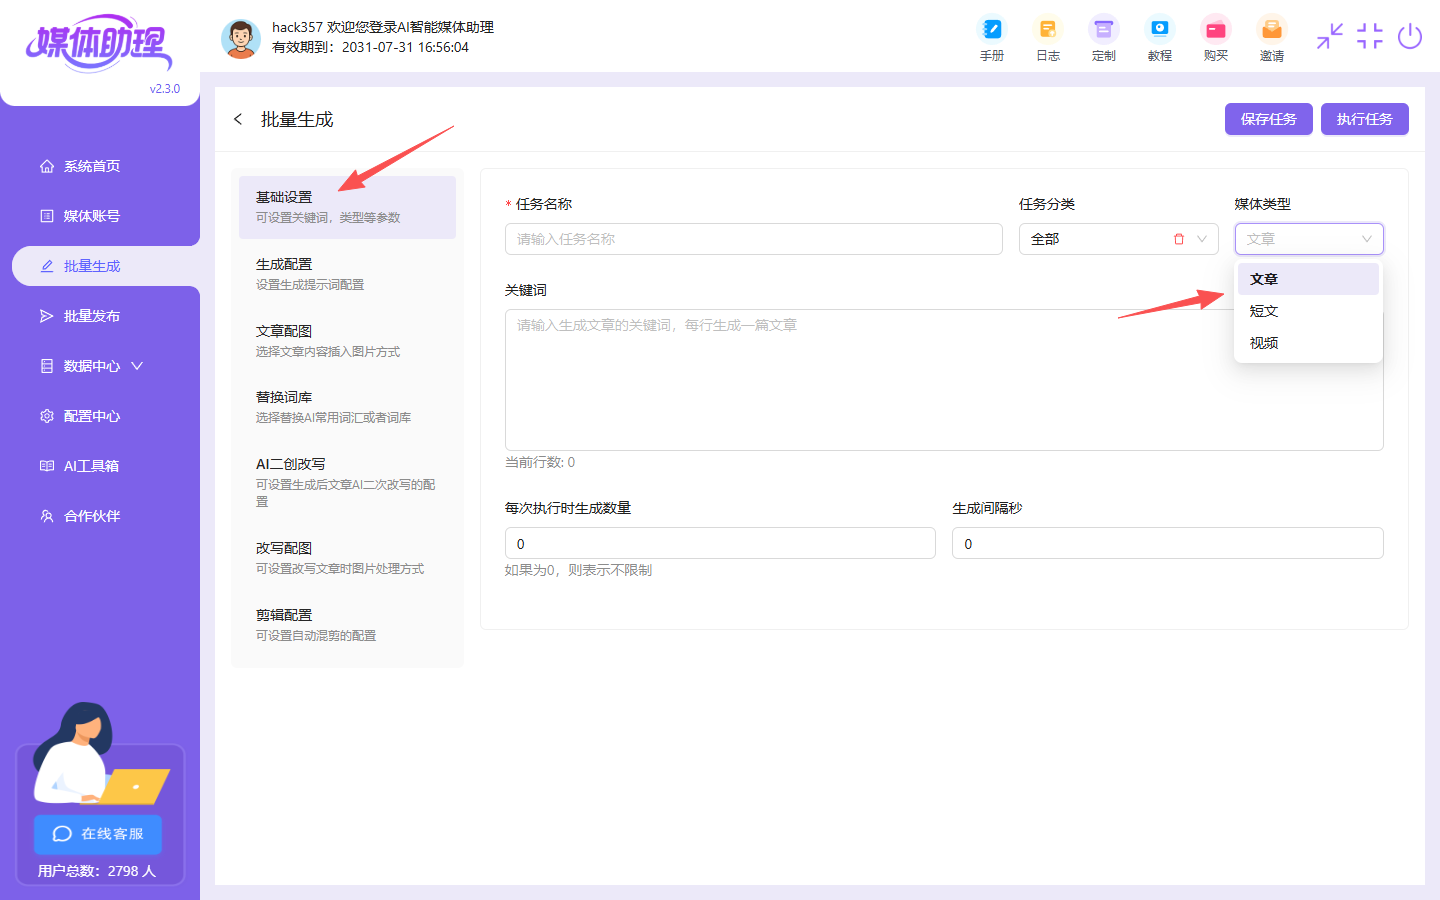The height and width of the screenshot is (900, 1440).
Task: Select the 替换词库 tab
Action: click(347, 407)
